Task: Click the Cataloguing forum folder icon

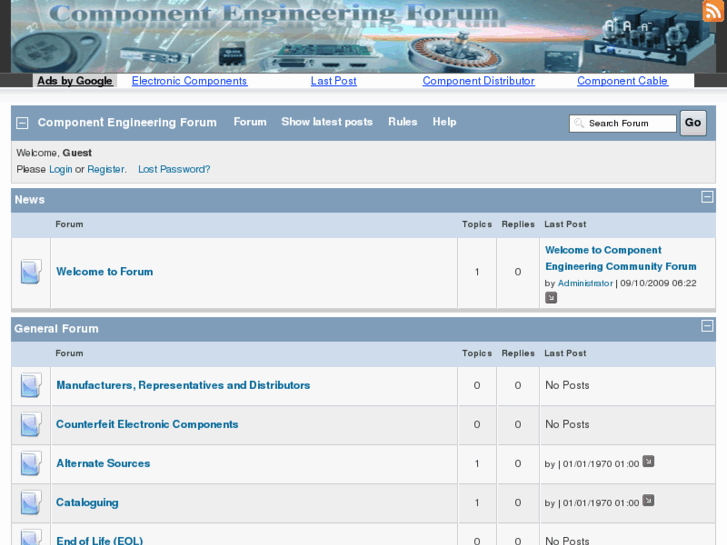Action: coord(31,503)
